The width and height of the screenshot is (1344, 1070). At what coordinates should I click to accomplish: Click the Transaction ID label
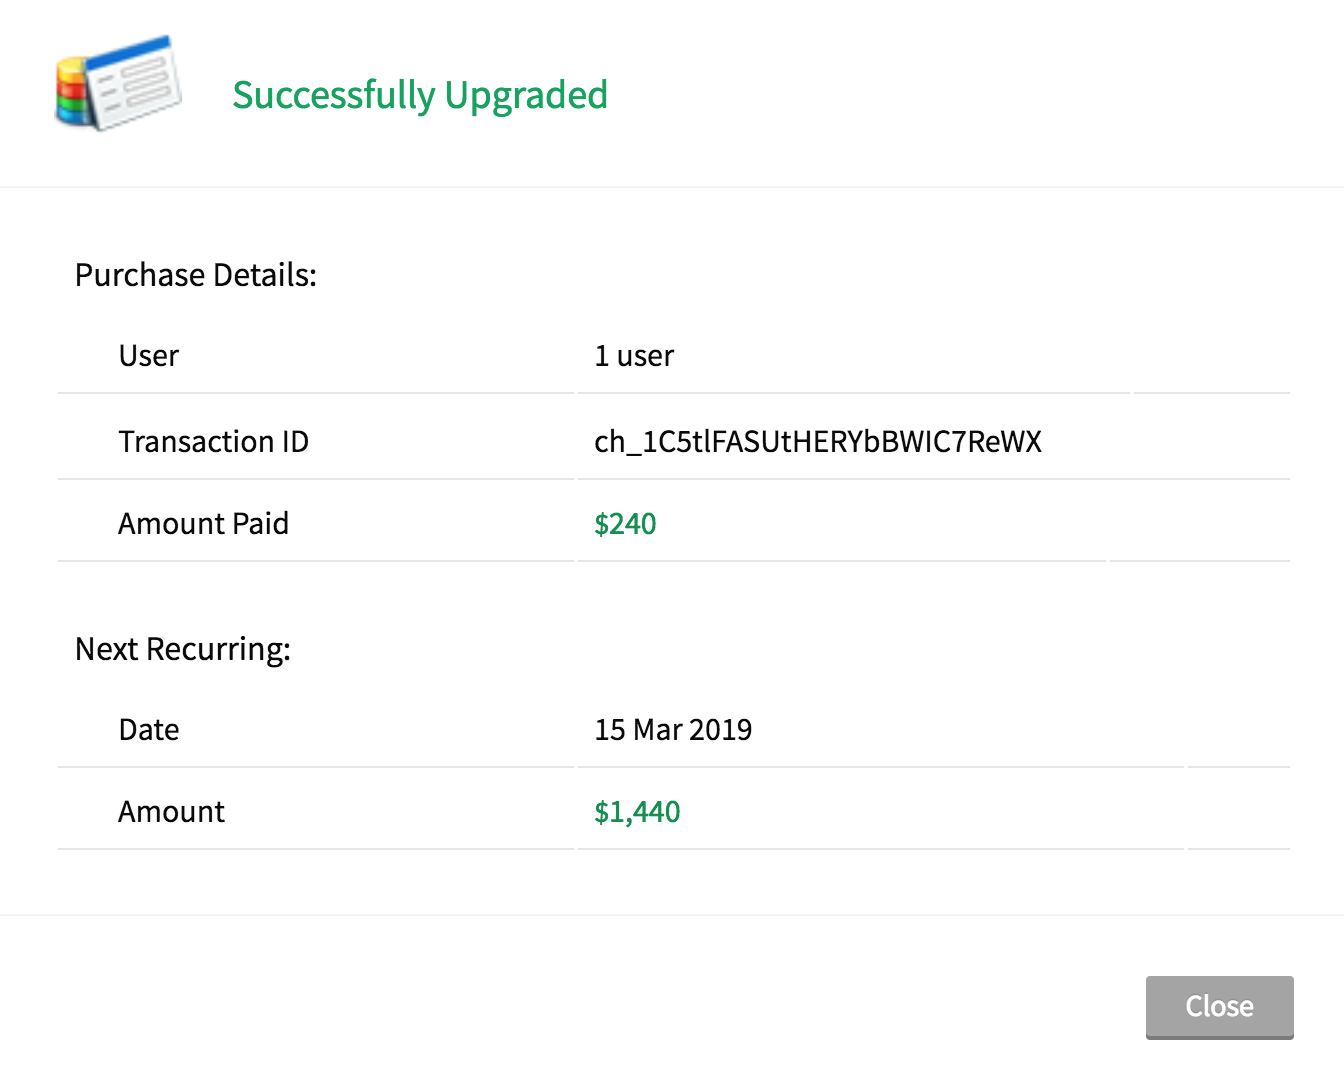214,442
